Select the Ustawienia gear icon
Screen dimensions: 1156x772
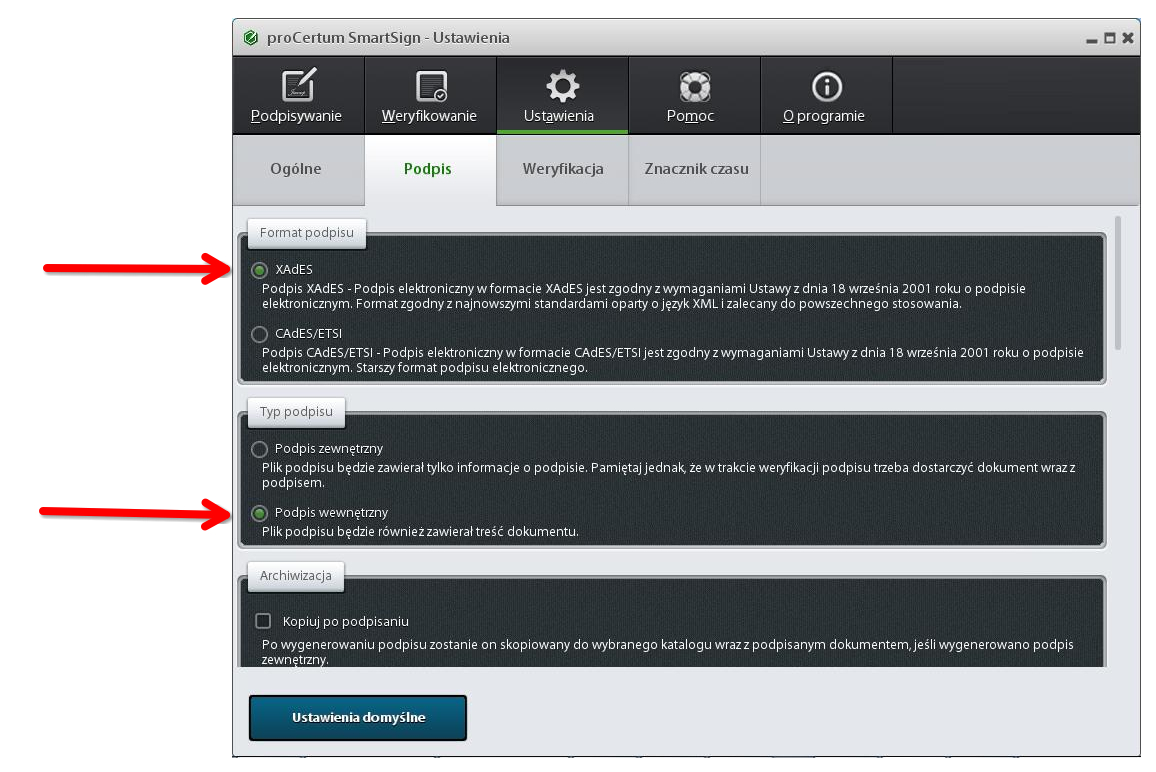coord(562,87)
